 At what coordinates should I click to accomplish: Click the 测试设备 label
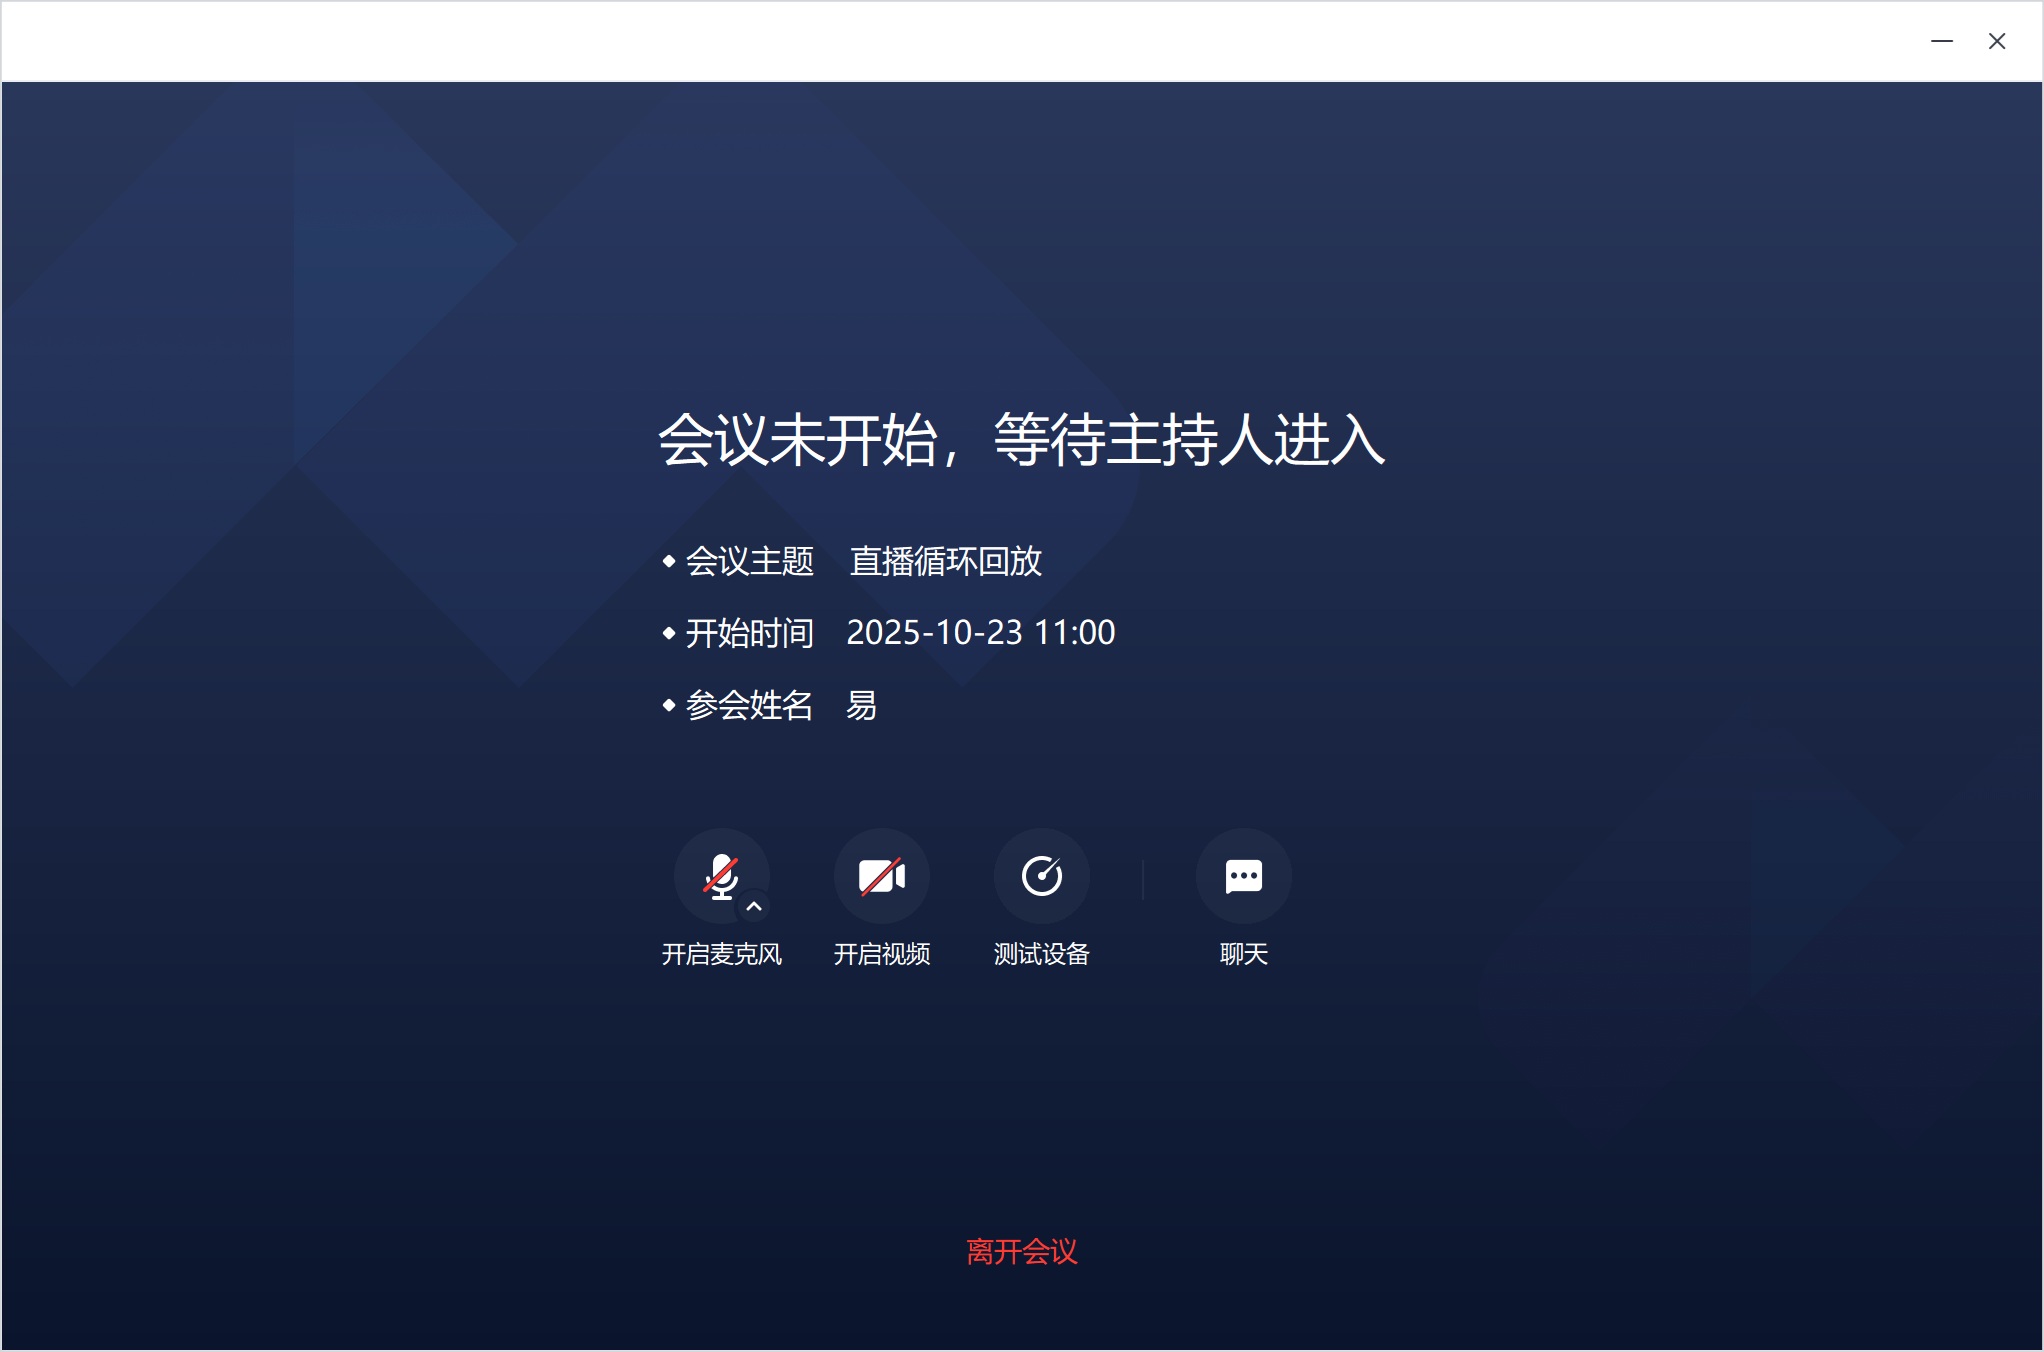pyautogui.click(x=1041, y=954)
